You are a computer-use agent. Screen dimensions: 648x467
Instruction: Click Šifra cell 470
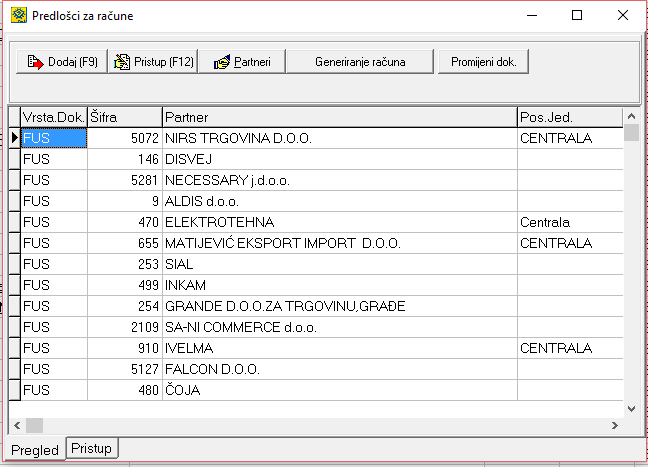125,222
